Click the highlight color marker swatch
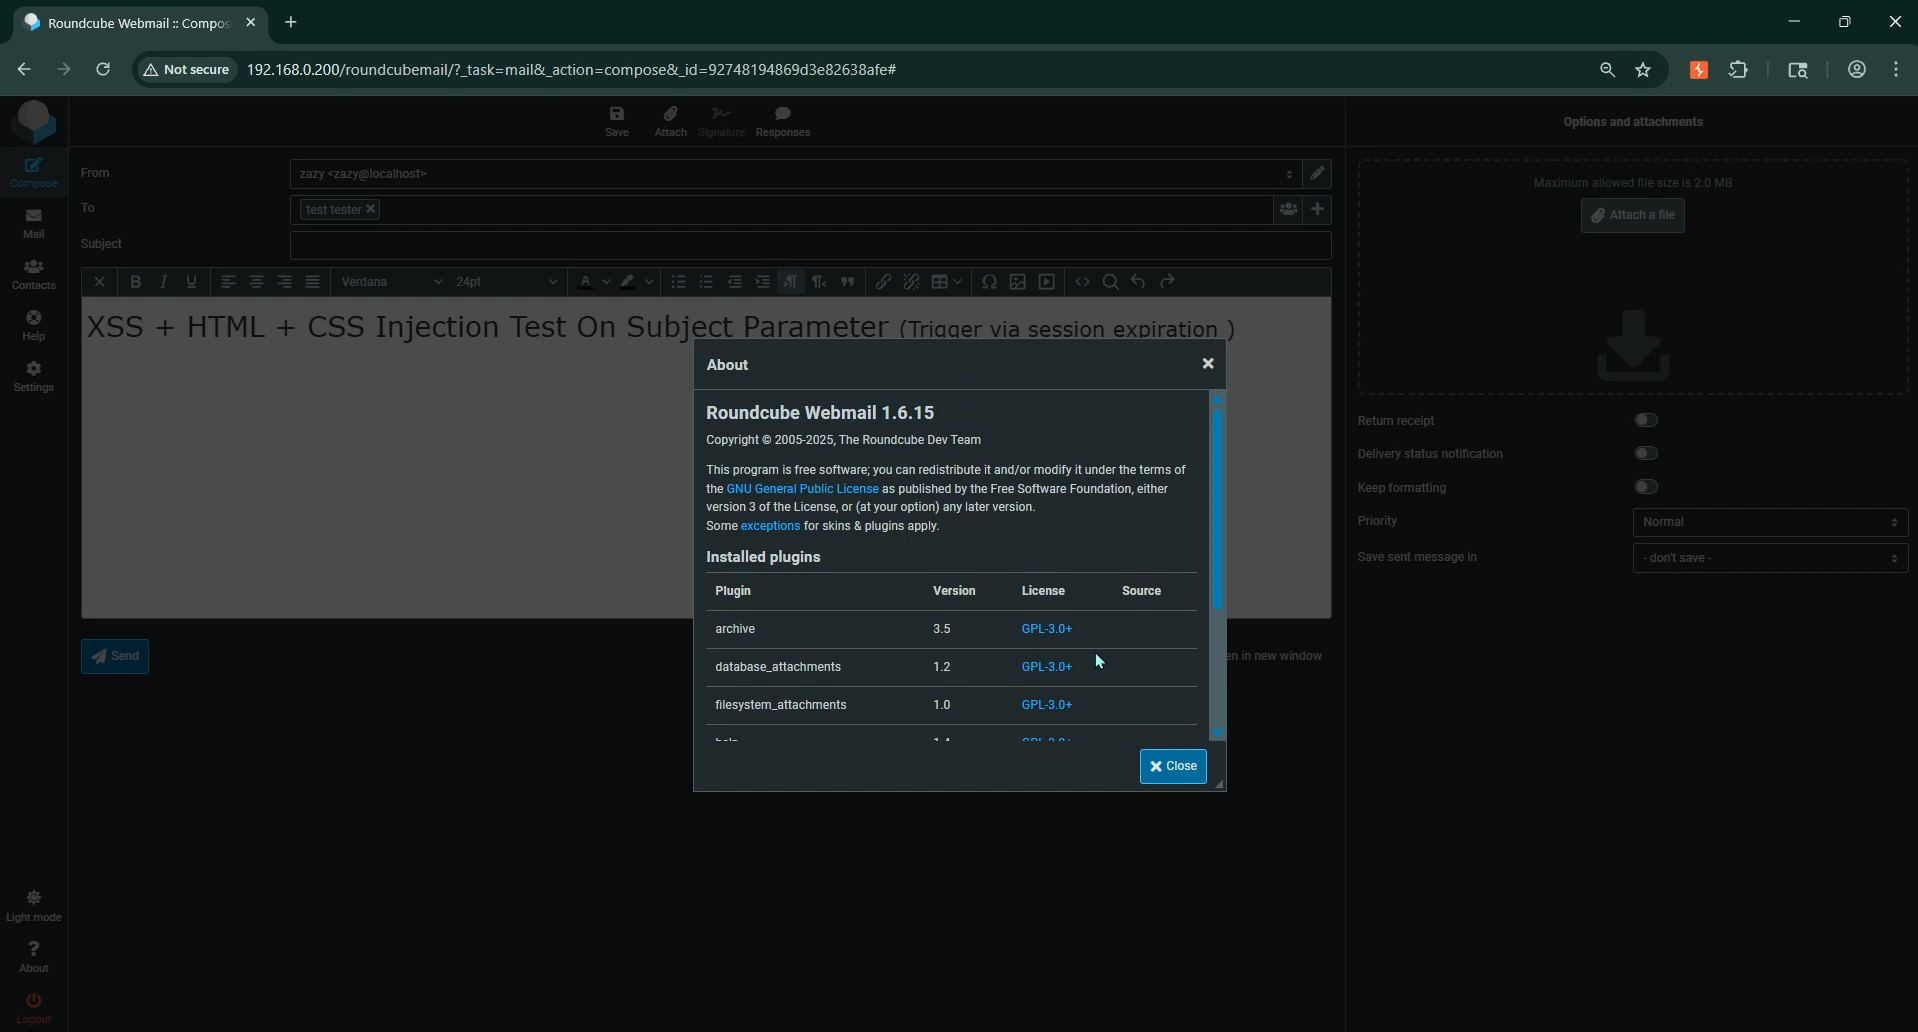The height and width of the screenshot is (1032, 1918). point(628,282)
